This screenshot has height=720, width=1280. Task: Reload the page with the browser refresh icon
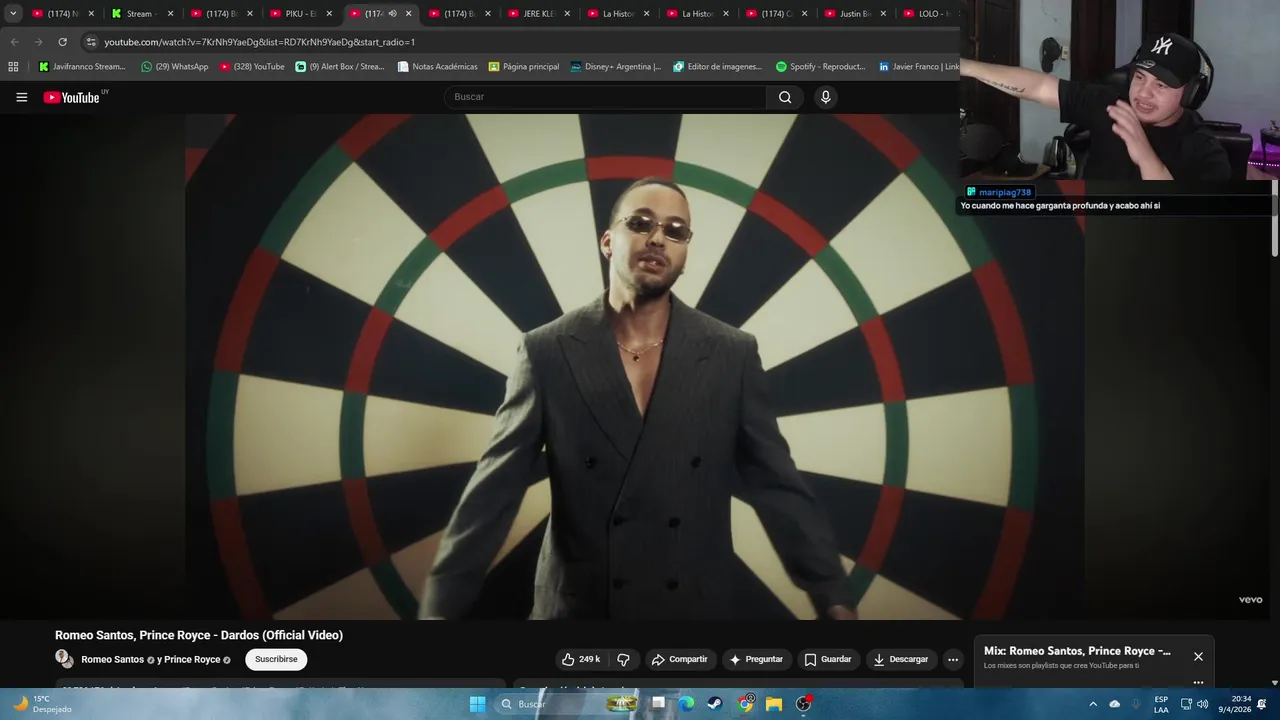[62, 42]
